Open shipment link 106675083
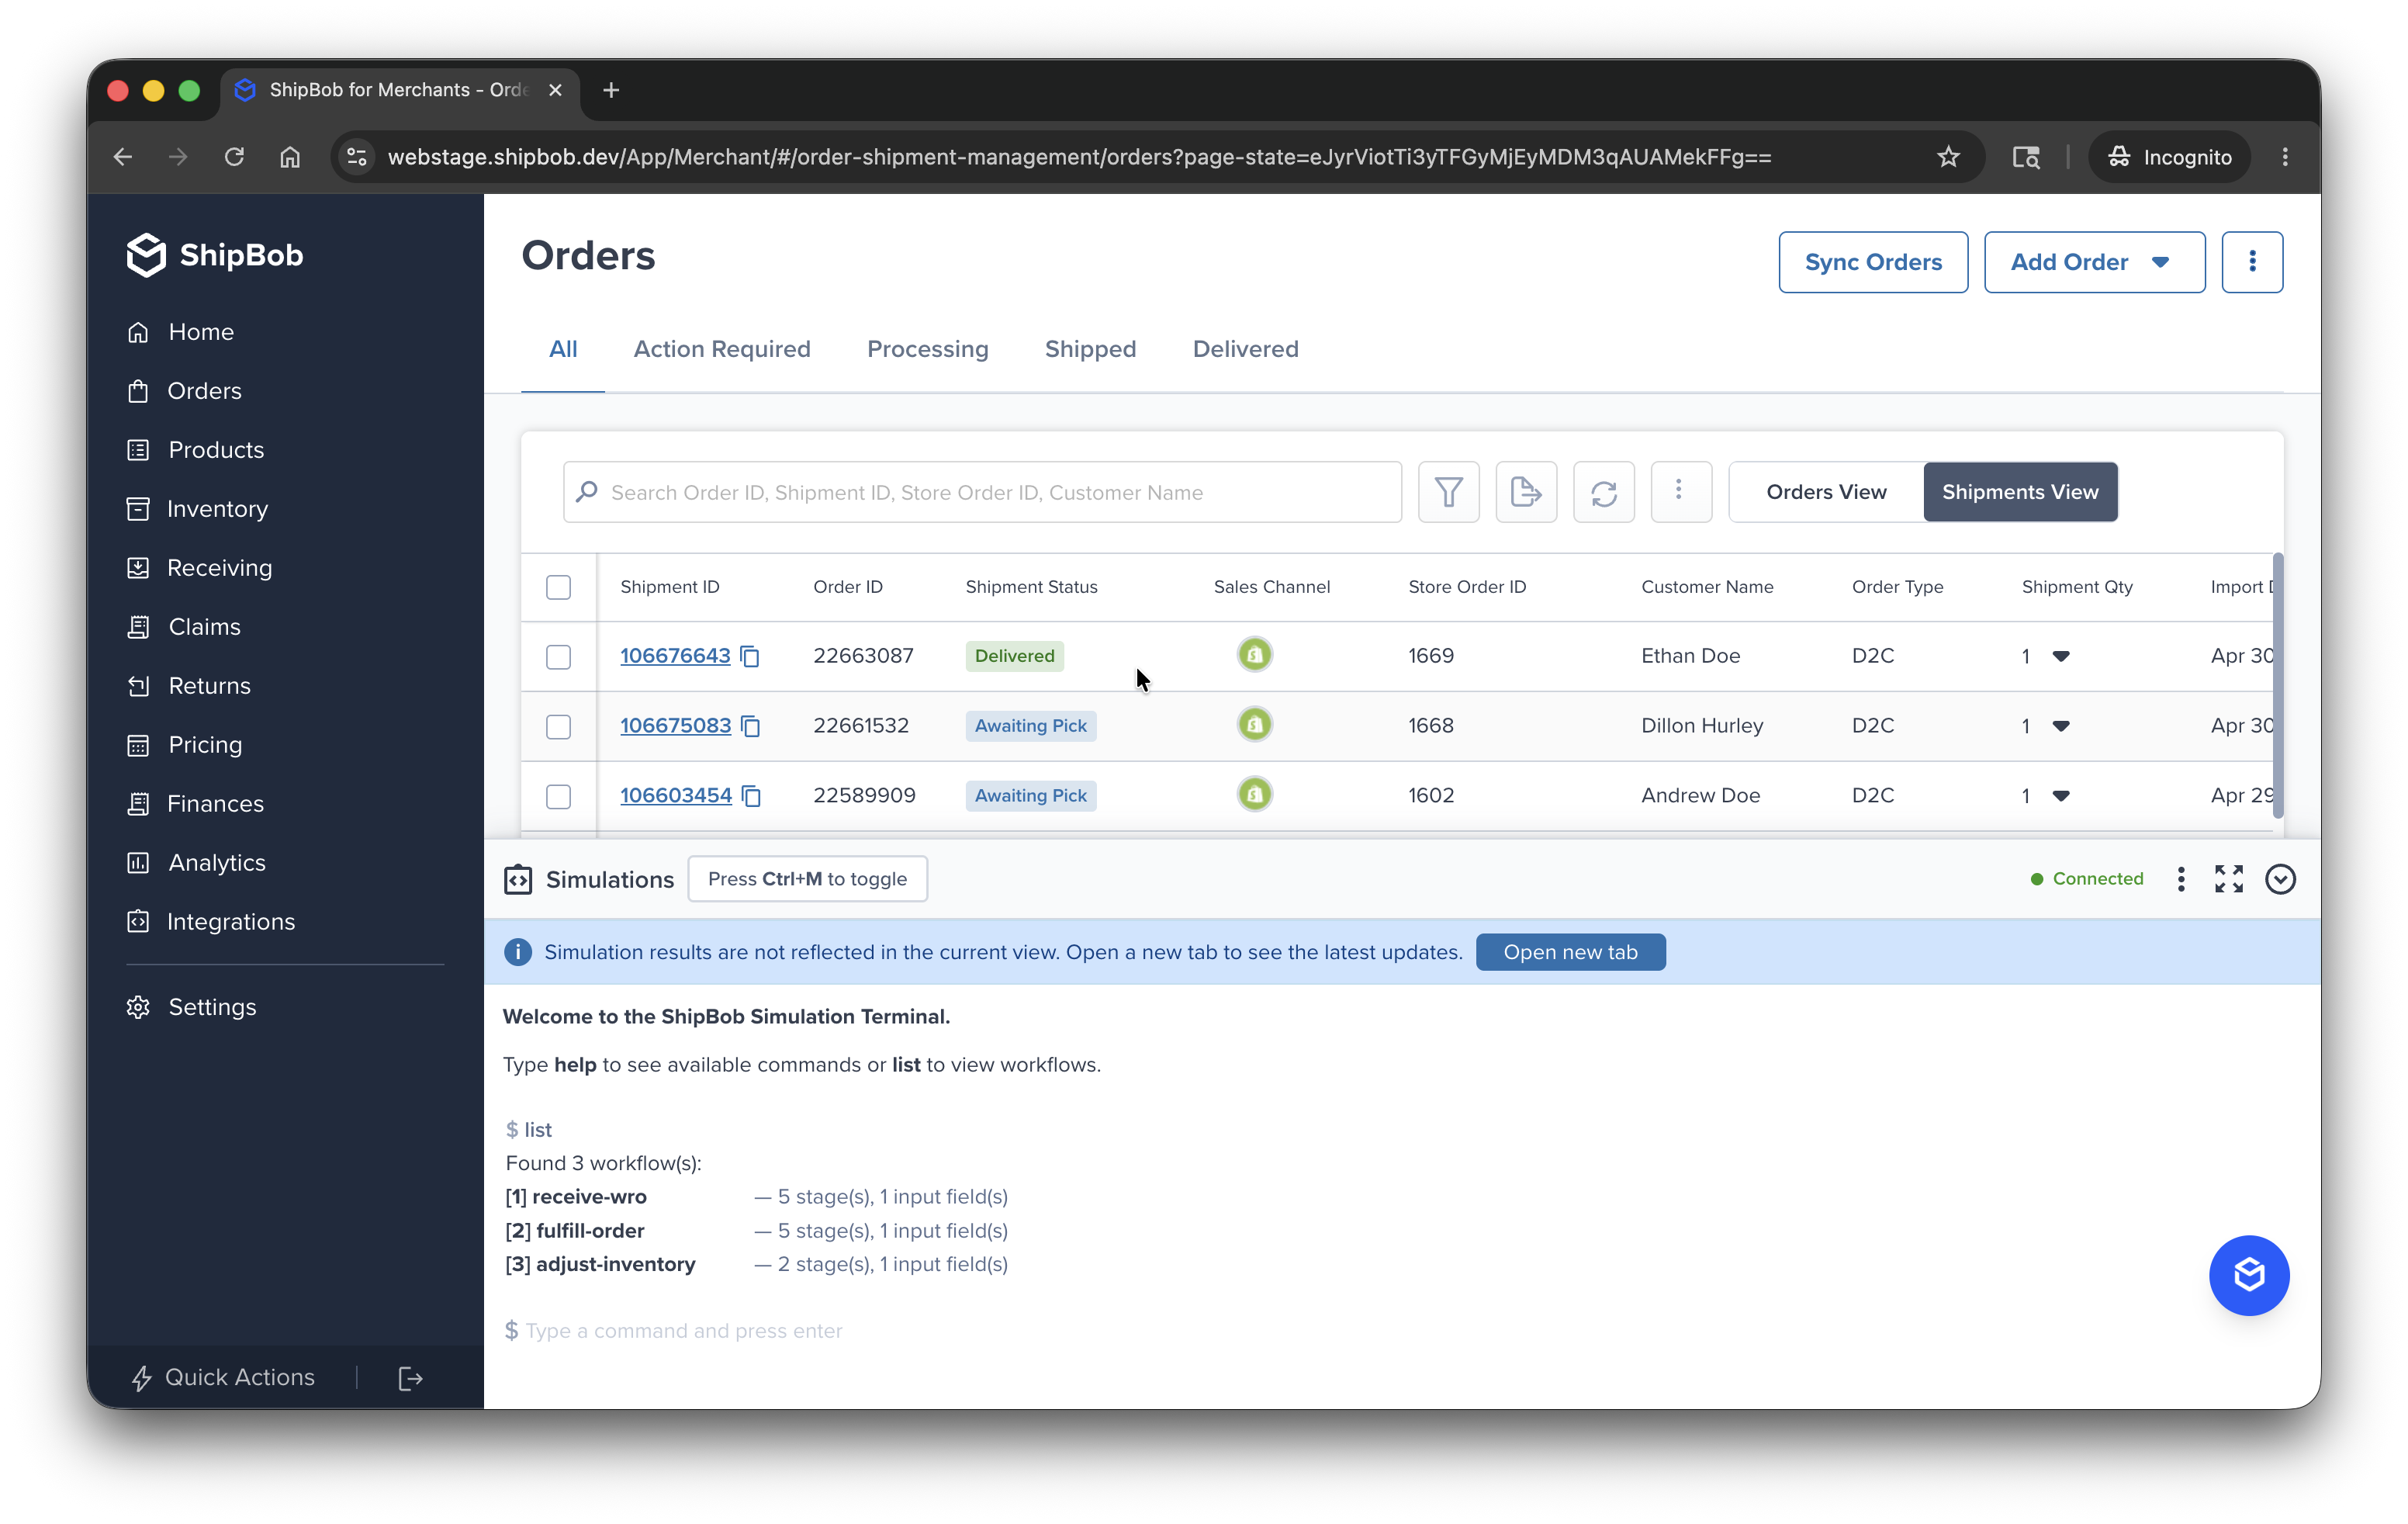 pos(675,726)
